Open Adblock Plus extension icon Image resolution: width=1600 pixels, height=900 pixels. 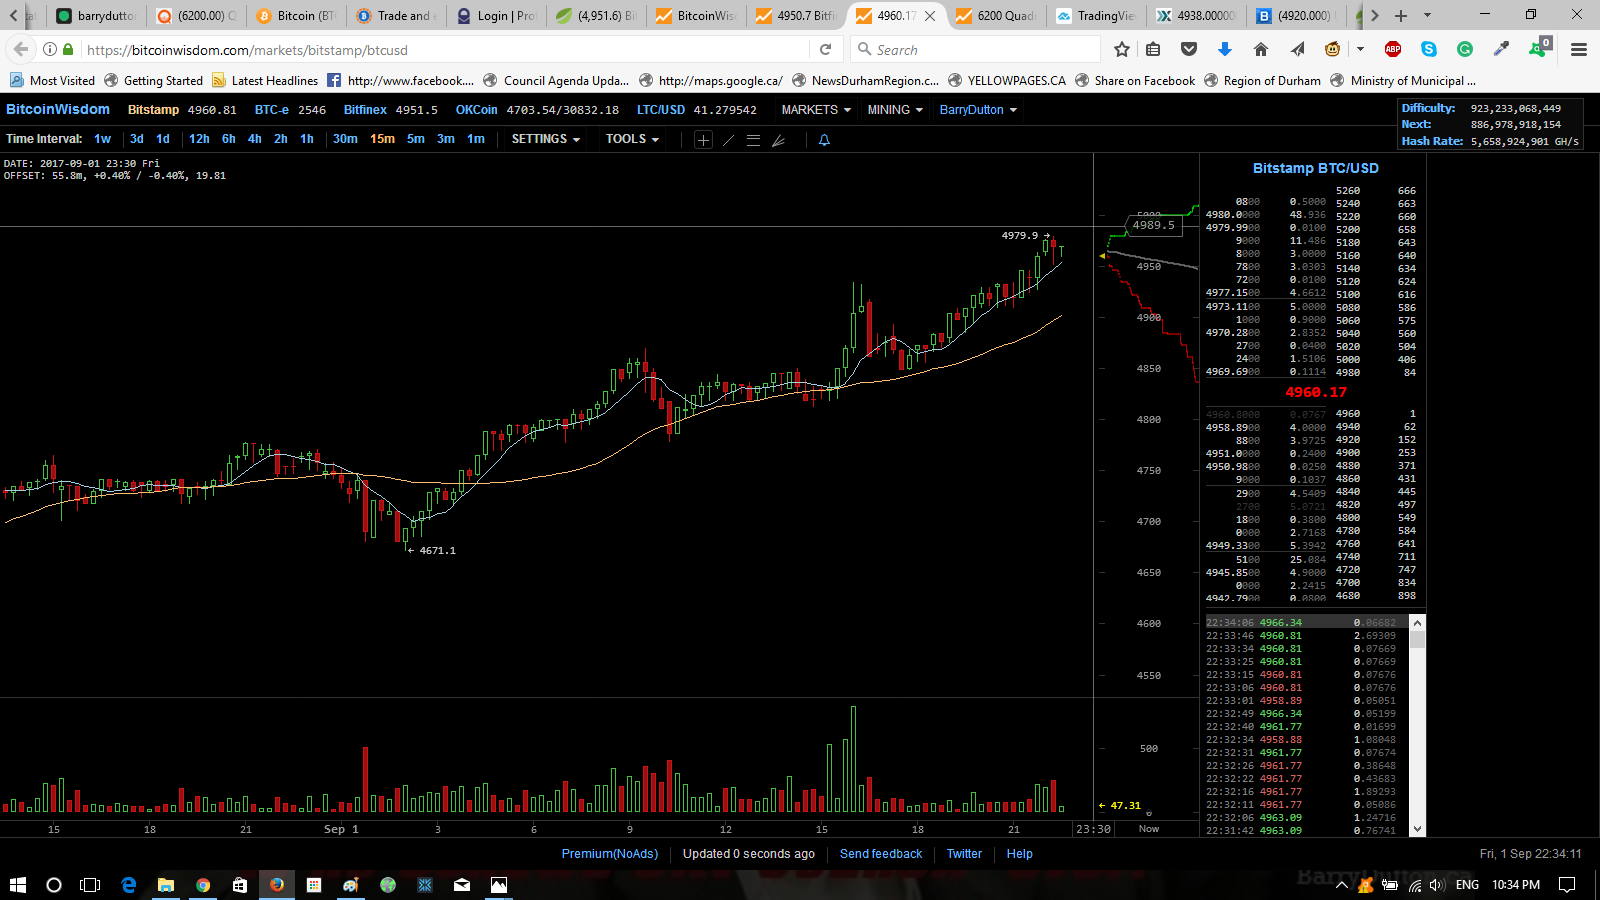click(x=1392, y=49)
